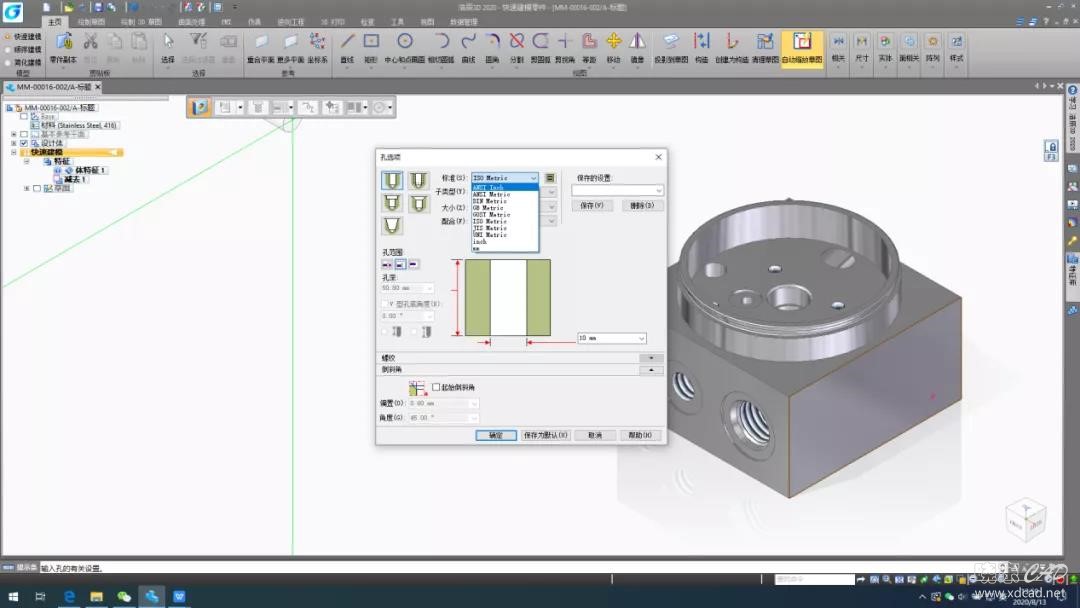This screenshot has height=608, width=1080.
Task: Click the 10 mm hole diameter field
Action: (x=606, y=338)
